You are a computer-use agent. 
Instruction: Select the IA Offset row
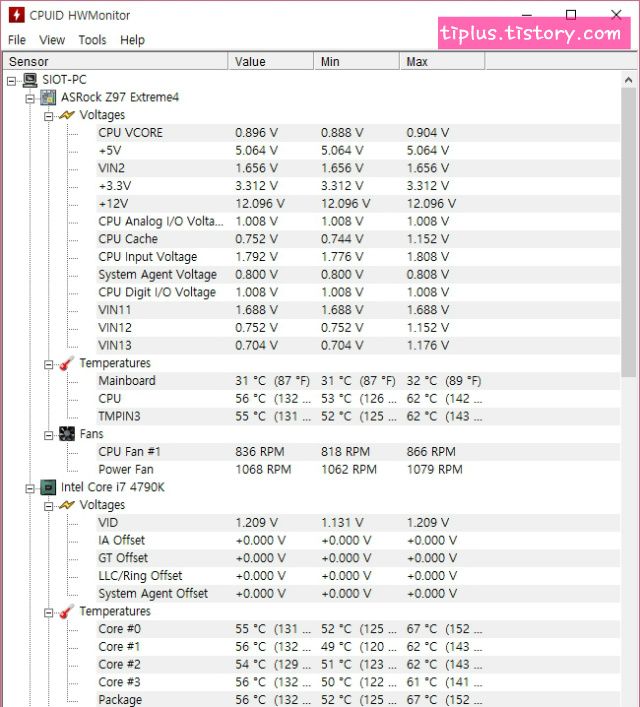click(358, 540)
